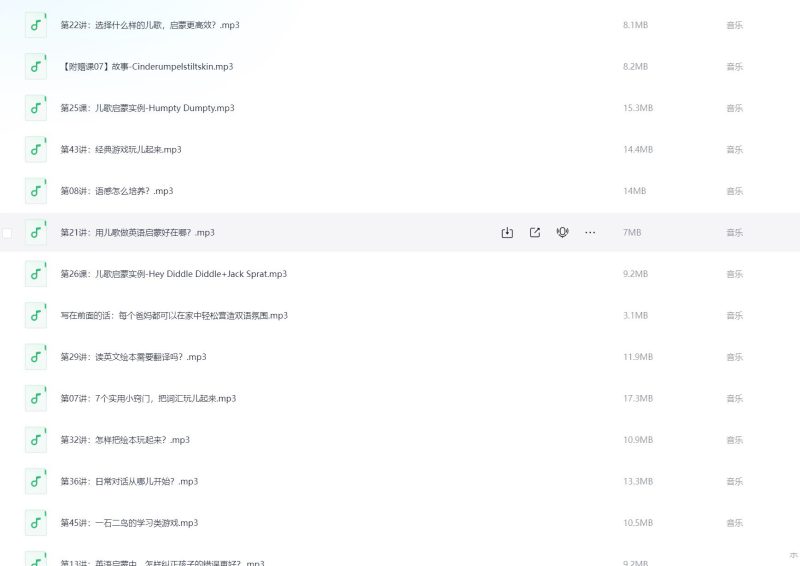Image resolution: width=800 pixels, height=566 pixels.
Task: Tick checkbox for 第21讲 file
Action: point(7,233)
